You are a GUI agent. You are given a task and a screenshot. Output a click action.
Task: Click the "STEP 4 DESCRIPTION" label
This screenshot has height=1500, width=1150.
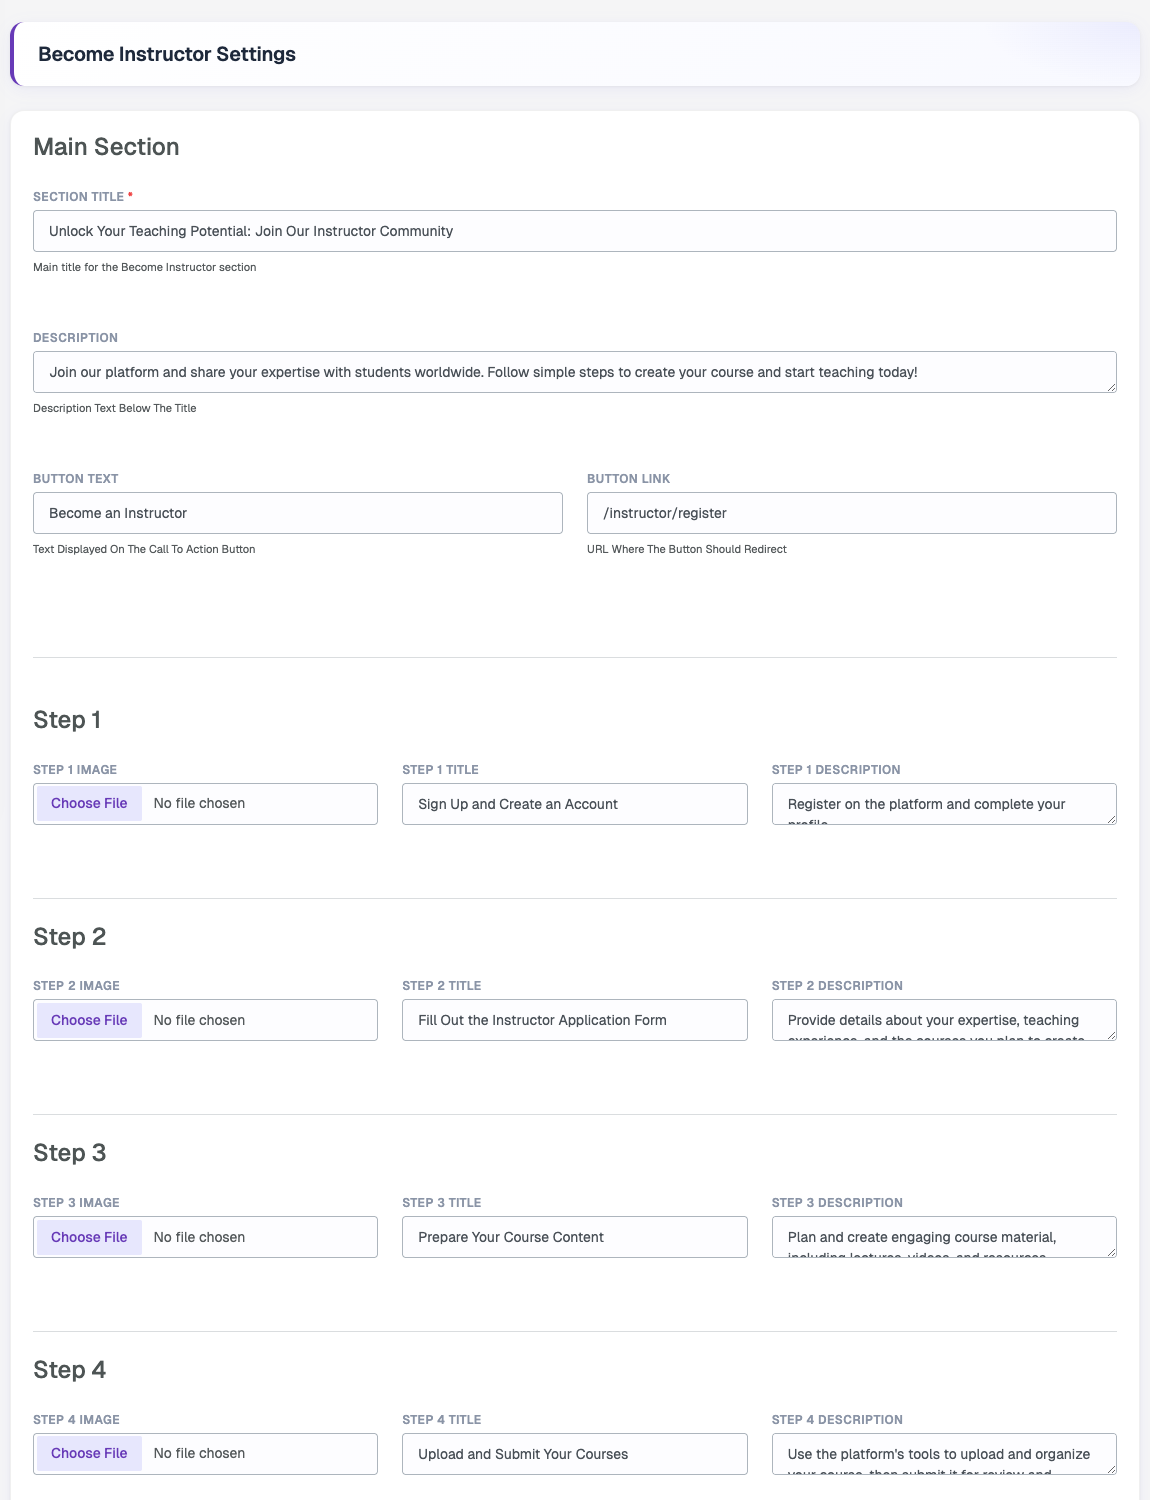tap(837, 1420)
